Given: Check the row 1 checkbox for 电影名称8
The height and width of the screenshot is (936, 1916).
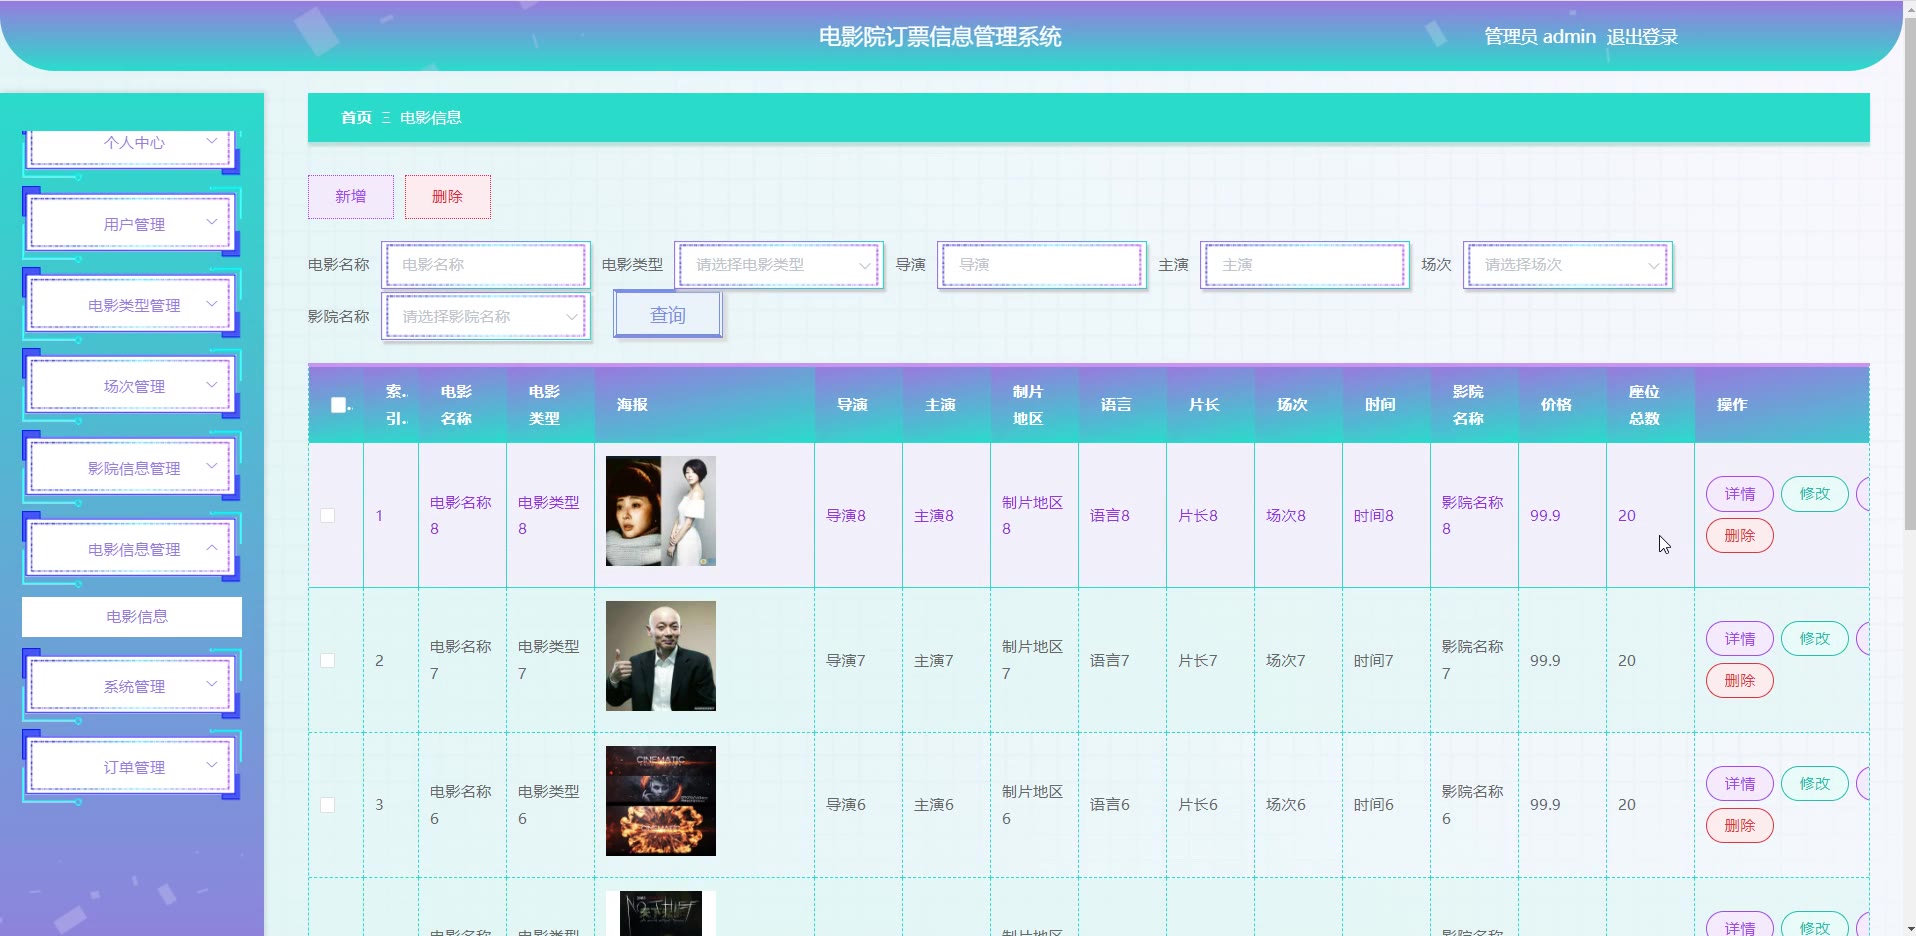Looking at the screenshot, I should pyautogui.click(x=327, y=516).
